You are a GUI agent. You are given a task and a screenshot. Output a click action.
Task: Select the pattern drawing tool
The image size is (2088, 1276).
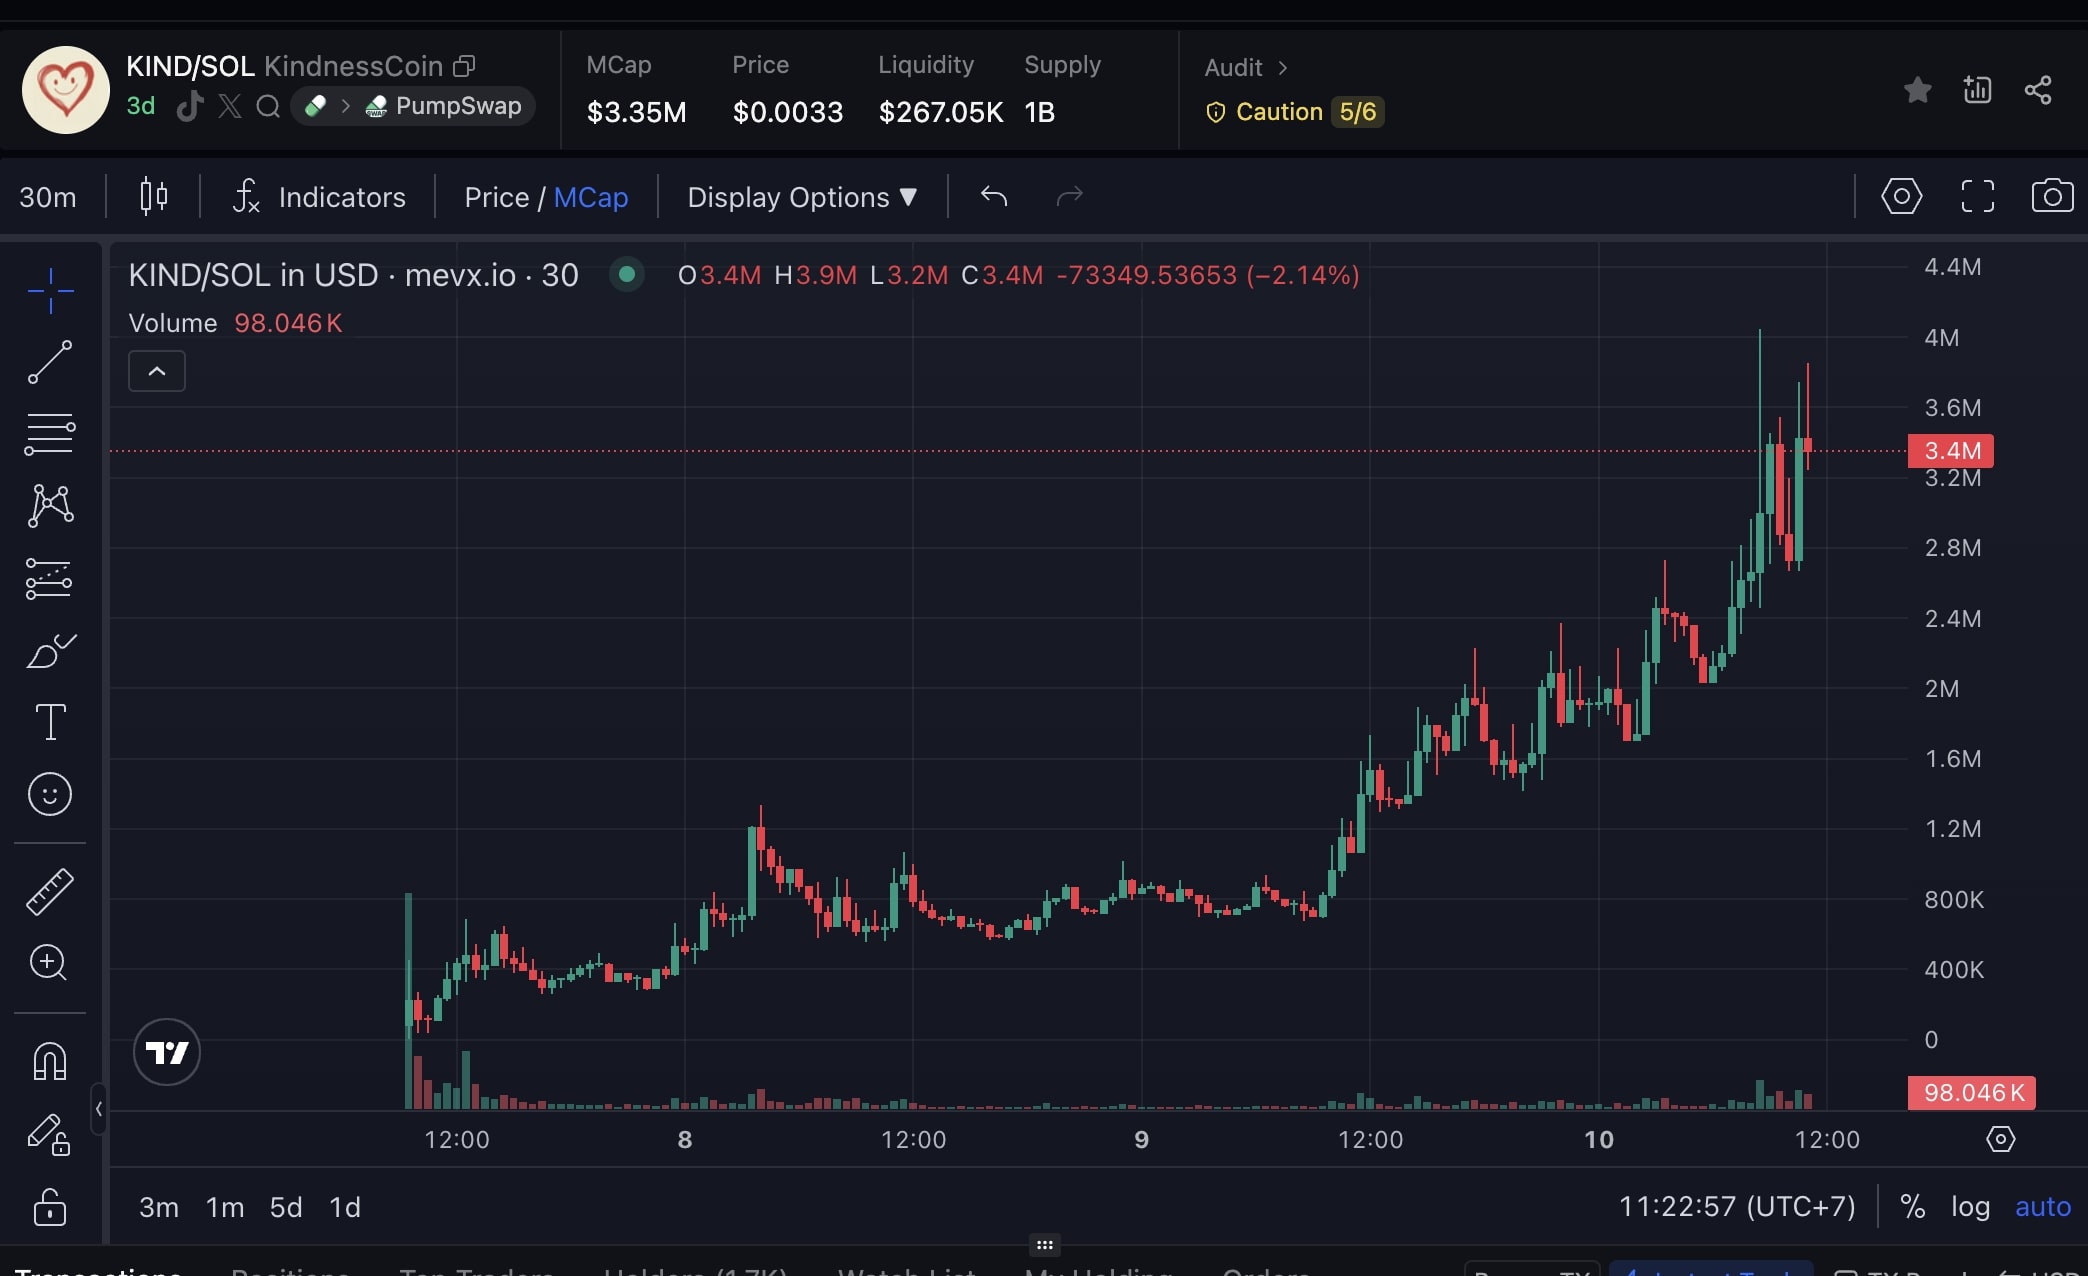coord(50,506)
